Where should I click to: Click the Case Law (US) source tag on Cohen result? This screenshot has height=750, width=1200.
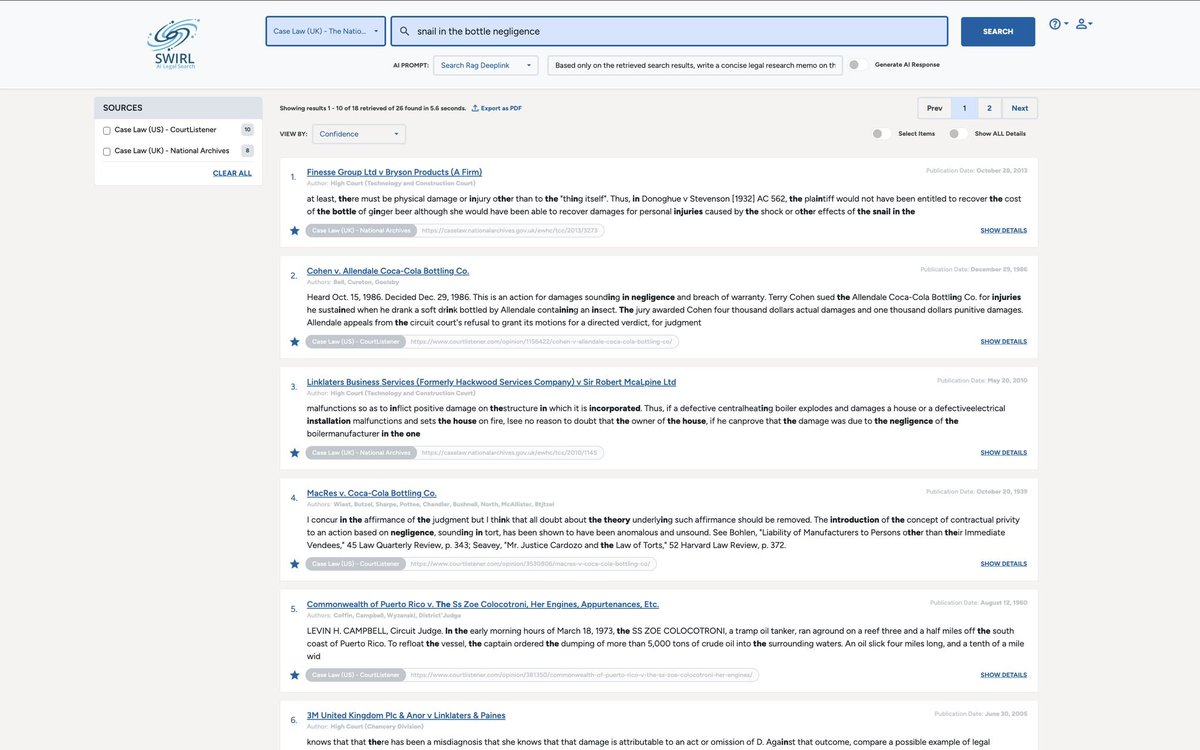[x=356, y=341]
